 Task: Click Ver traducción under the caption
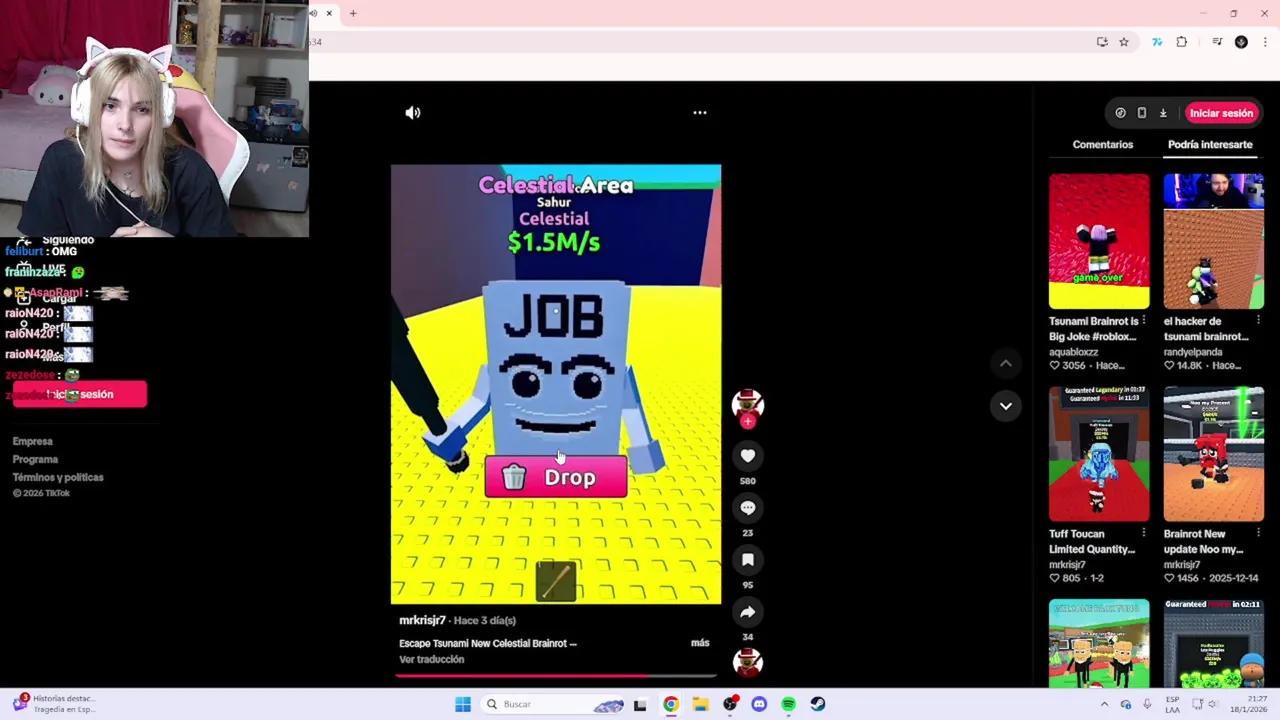pos(432,660)
